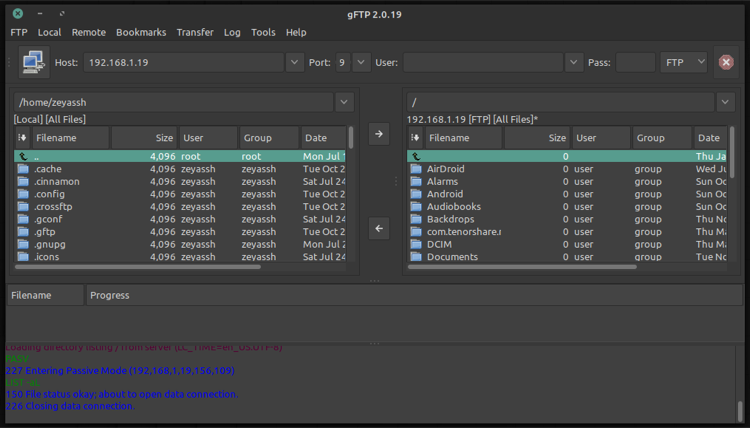Click left arrow to download selected files

pos(379,229)
